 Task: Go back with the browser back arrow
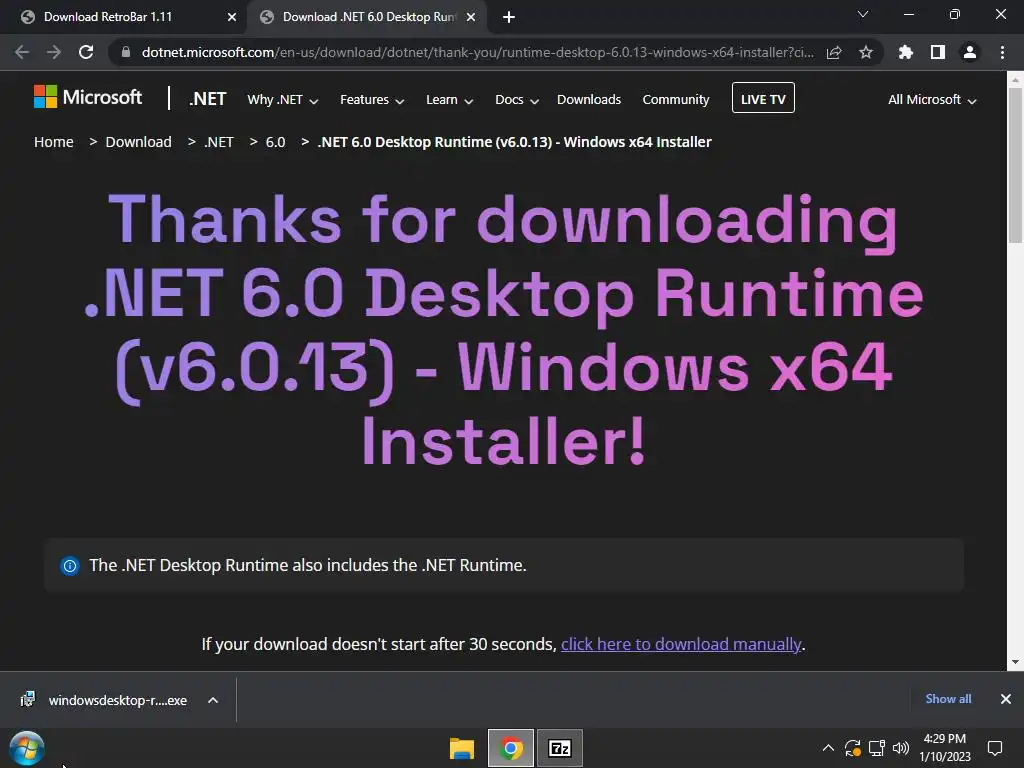click(22, 52)
